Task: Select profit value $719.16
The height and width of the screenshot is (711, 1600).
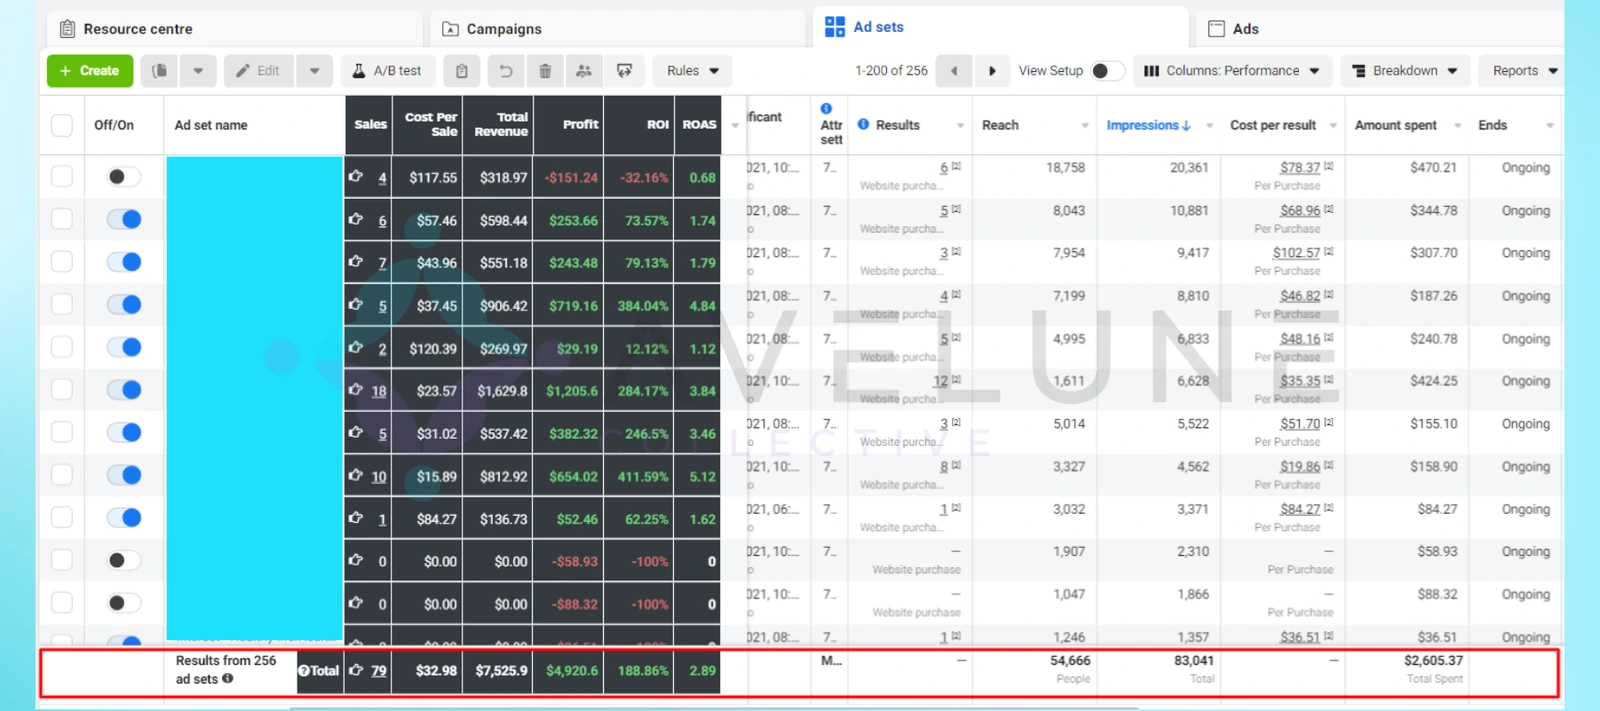Action: pos(573,306)
